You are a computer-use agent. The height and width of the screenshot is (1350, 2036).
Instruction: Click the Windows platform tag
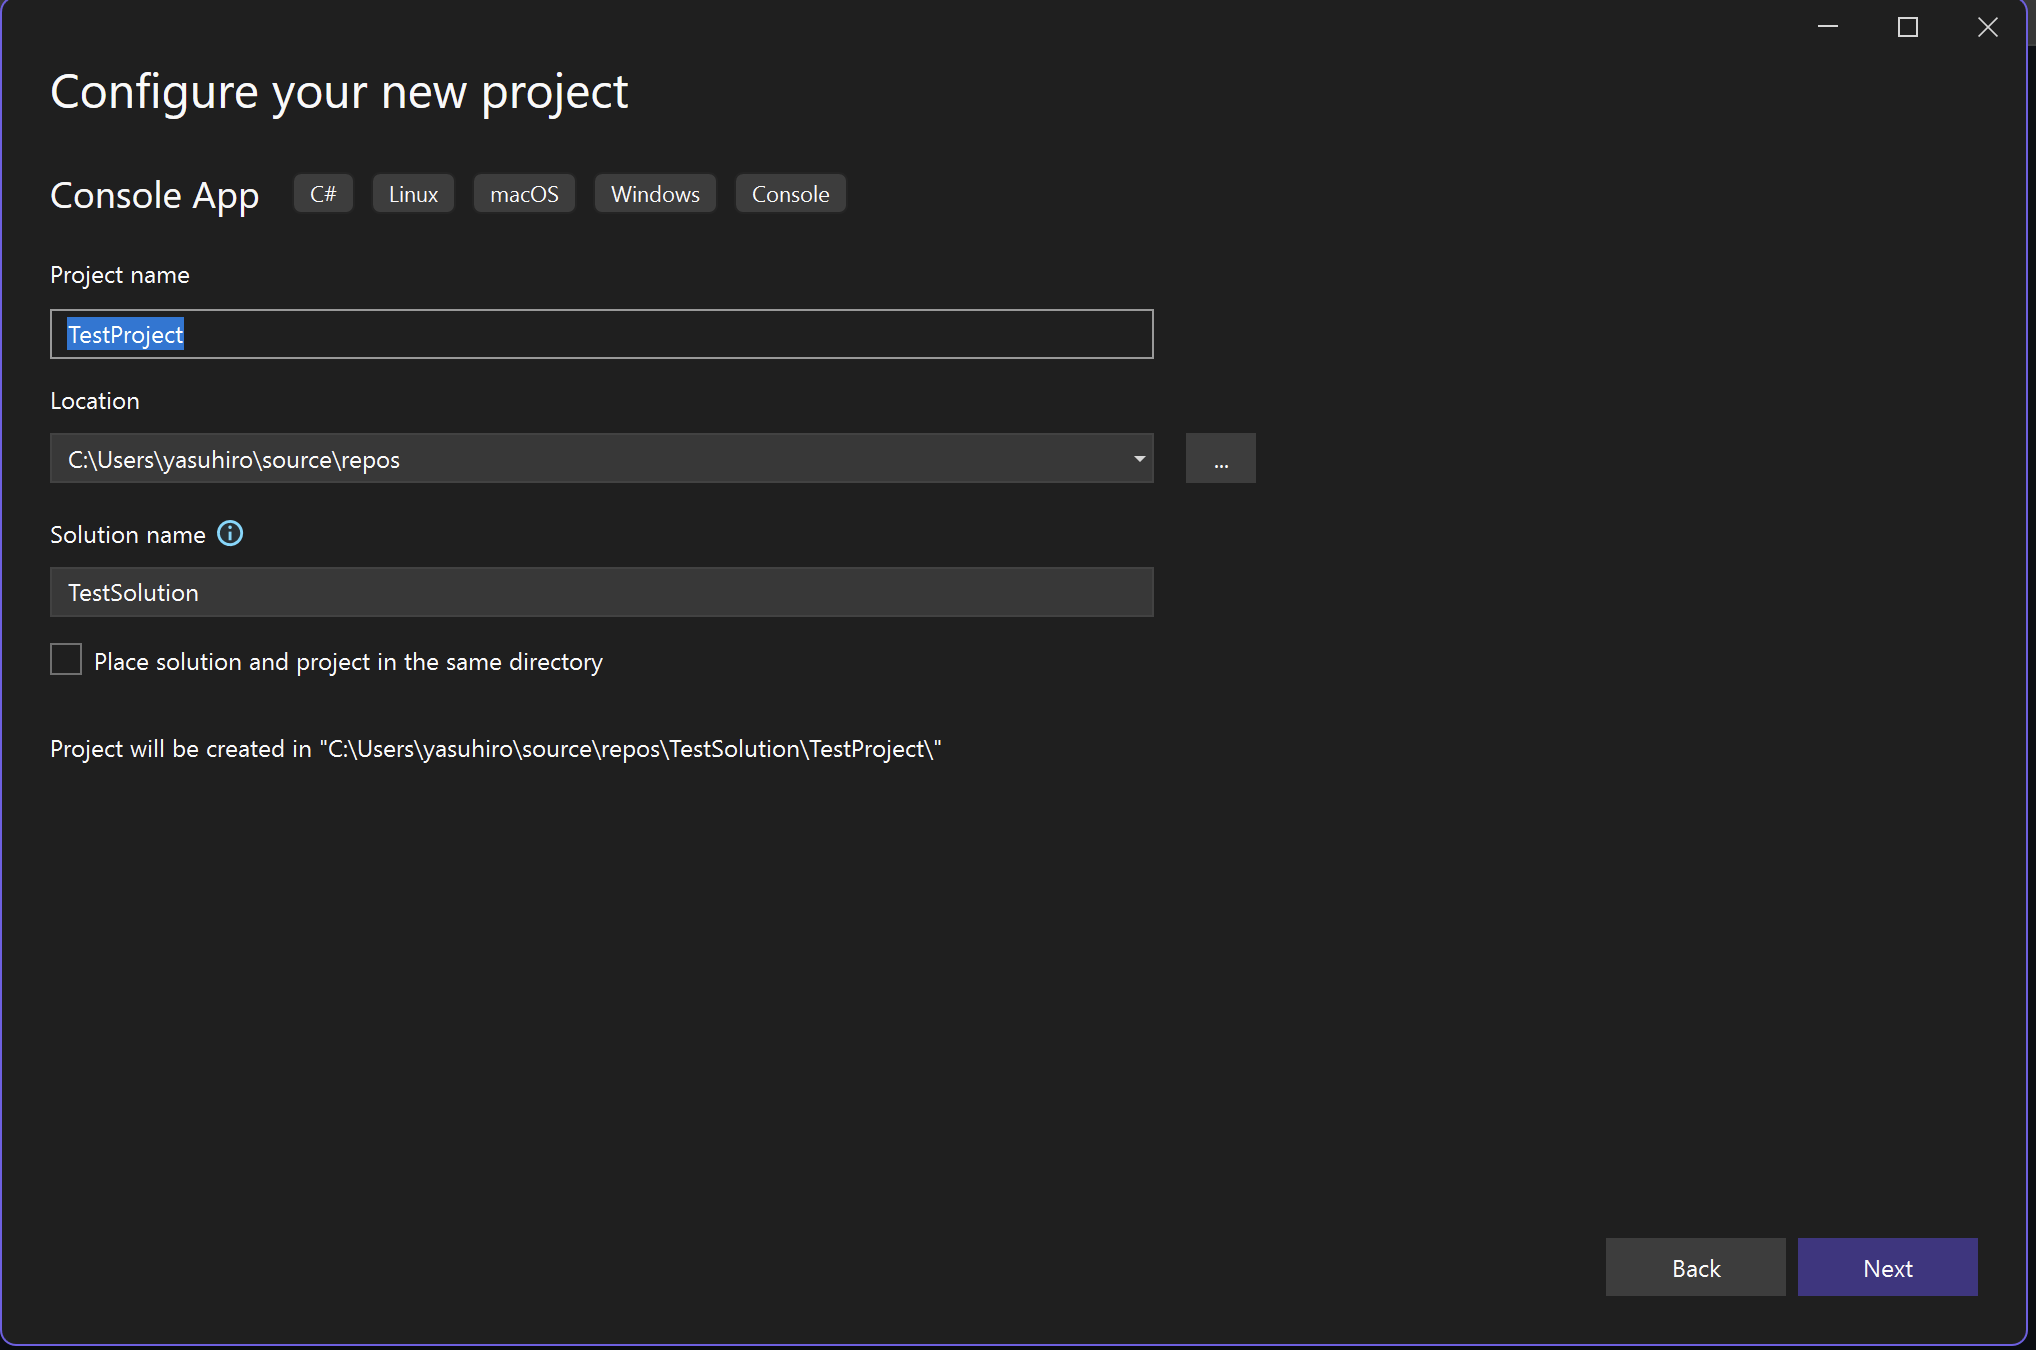(655, 194)
